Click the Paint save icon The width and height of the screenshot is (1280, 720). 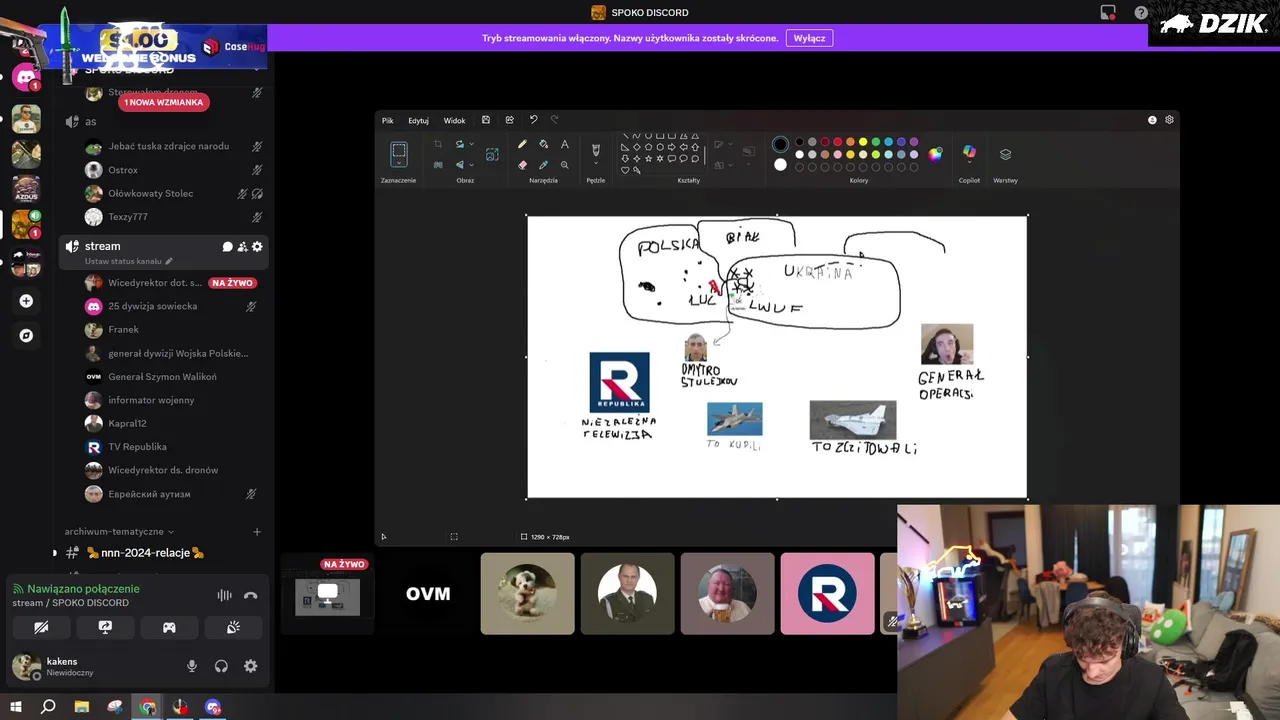tap(486, 120)
